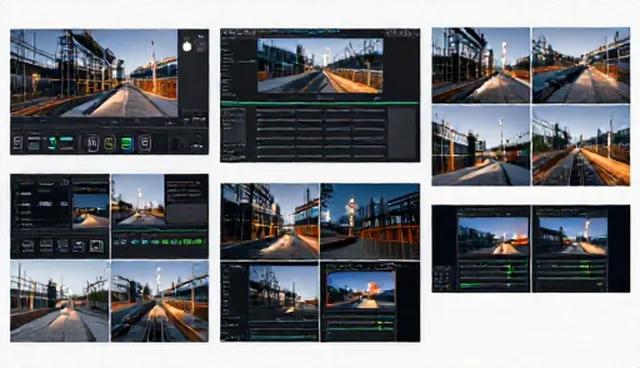
Task: Select the bright green clip segments in the lower-left timeline
Action: pos(167,242)
